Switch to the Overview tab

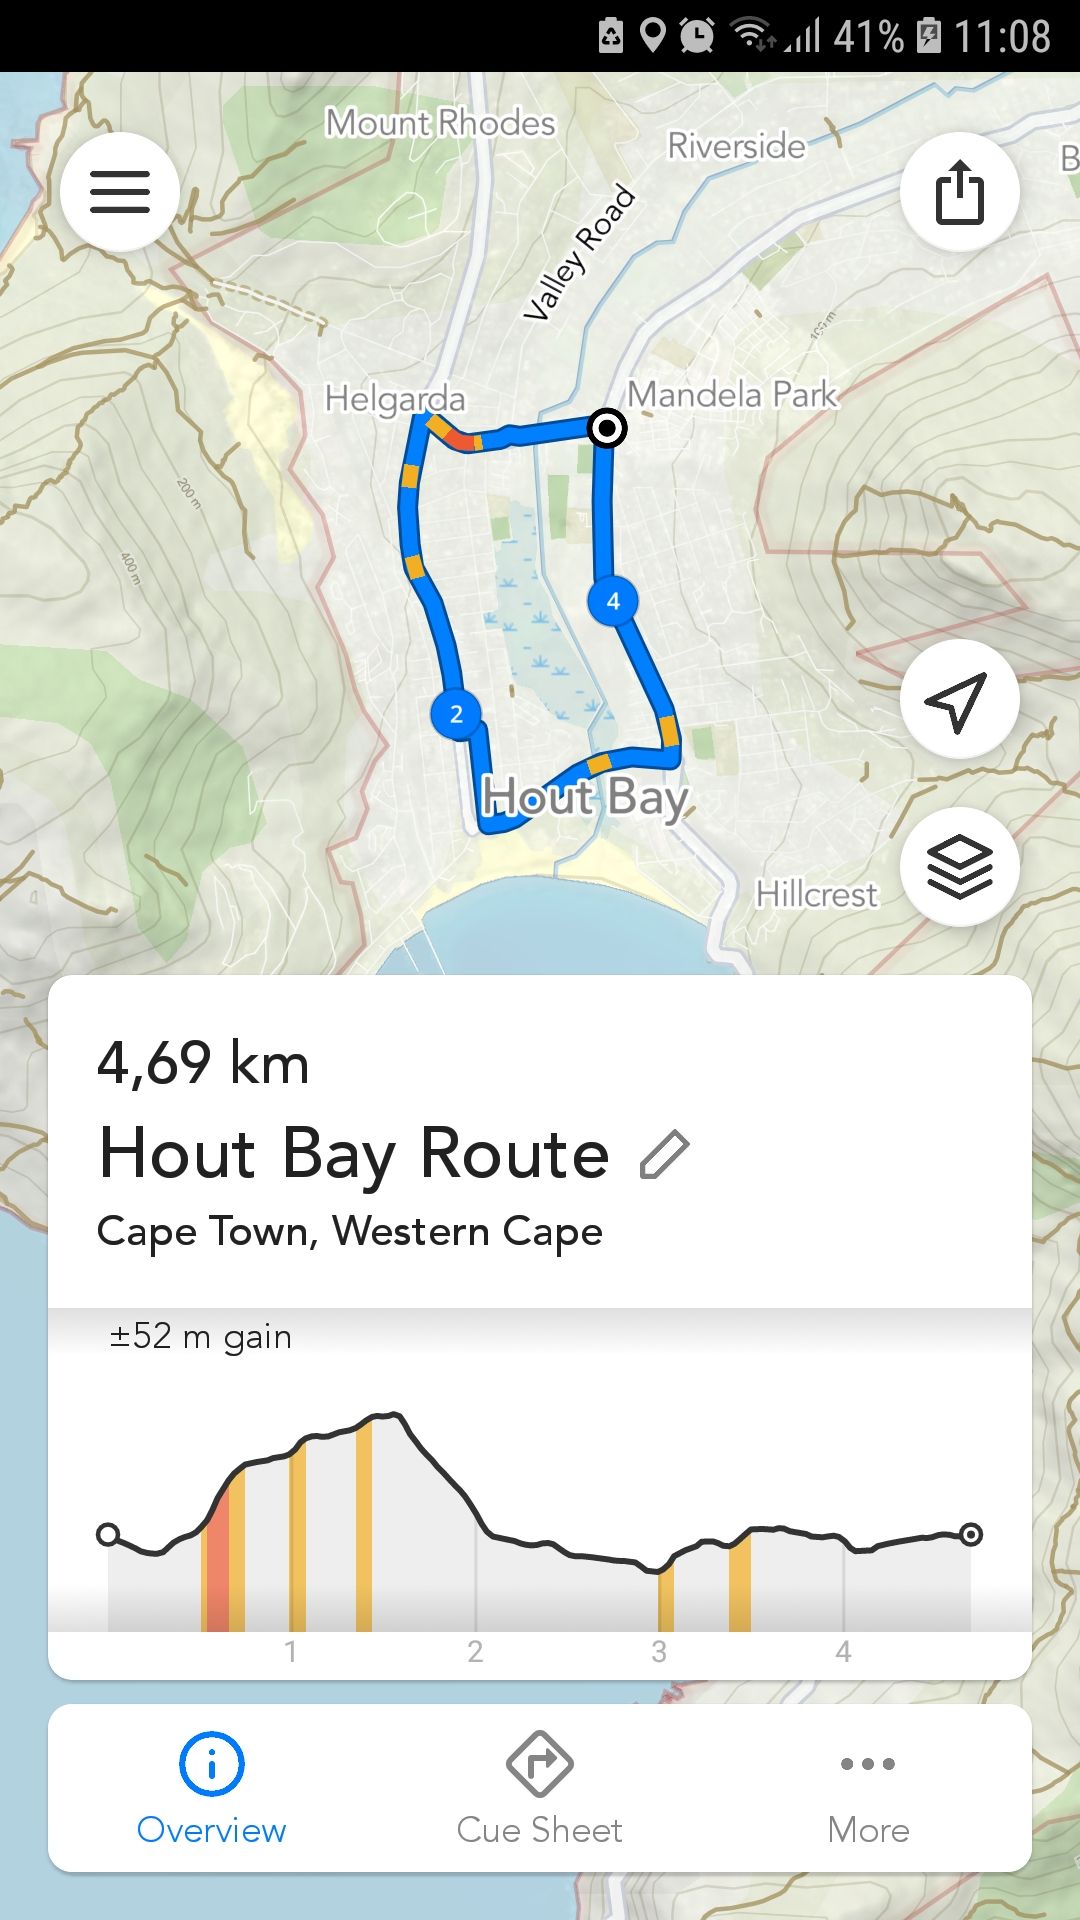[211, 1830]
